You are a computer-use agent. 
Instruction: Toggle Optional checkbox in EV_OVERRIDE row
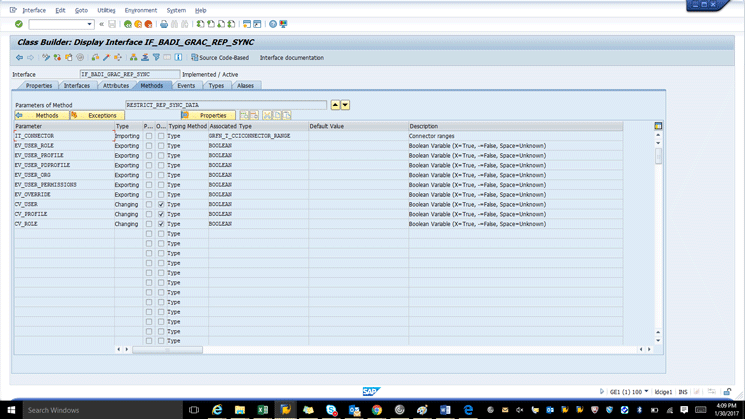161,195
